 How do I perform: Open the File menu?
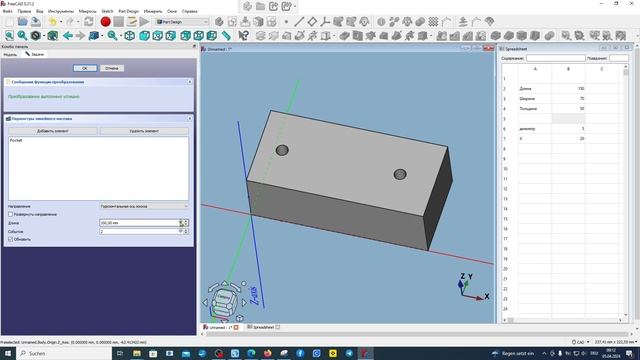click(7, 11)
